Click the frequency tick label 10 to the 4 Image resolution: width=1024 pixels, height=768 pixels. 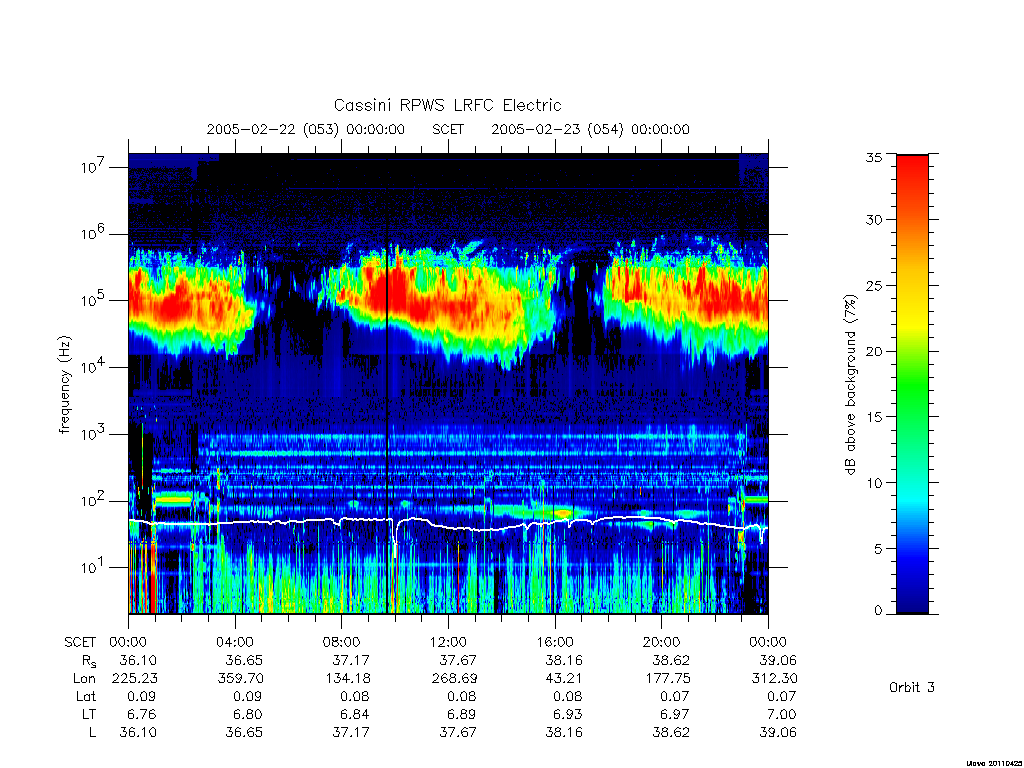pyautogui.click(x=93, y=366)
